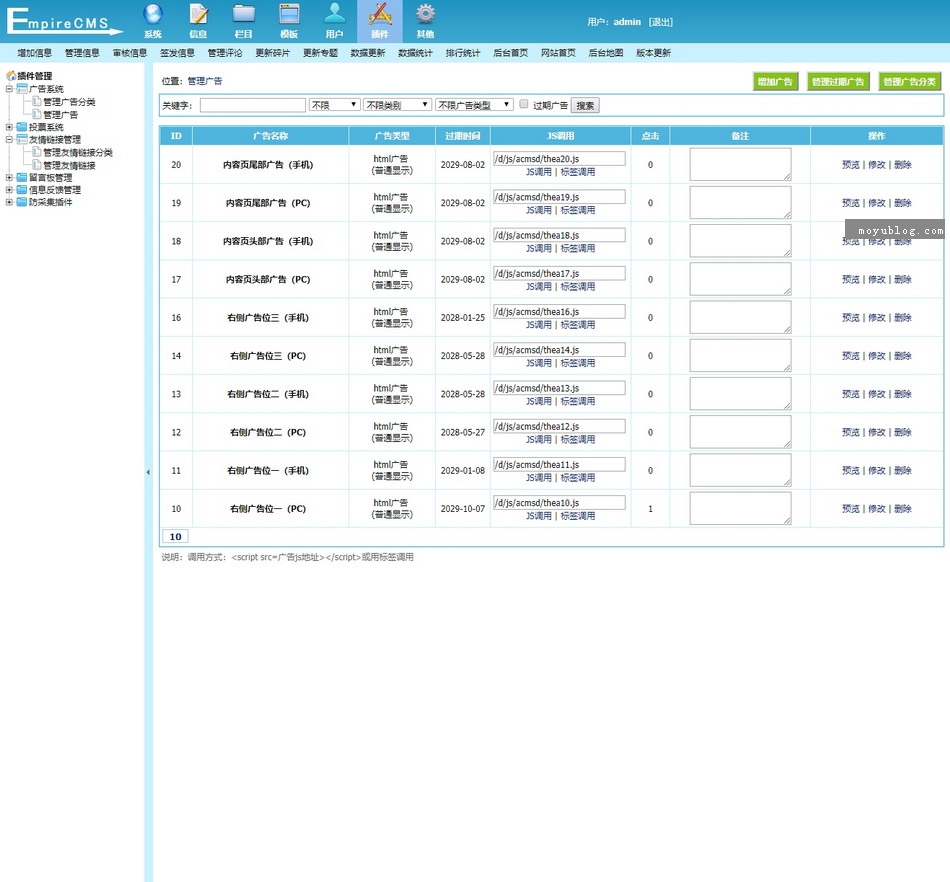Click expiry date 2029-10-07
The height and width of the screenshot is (882, 950).
click(463, 509)
